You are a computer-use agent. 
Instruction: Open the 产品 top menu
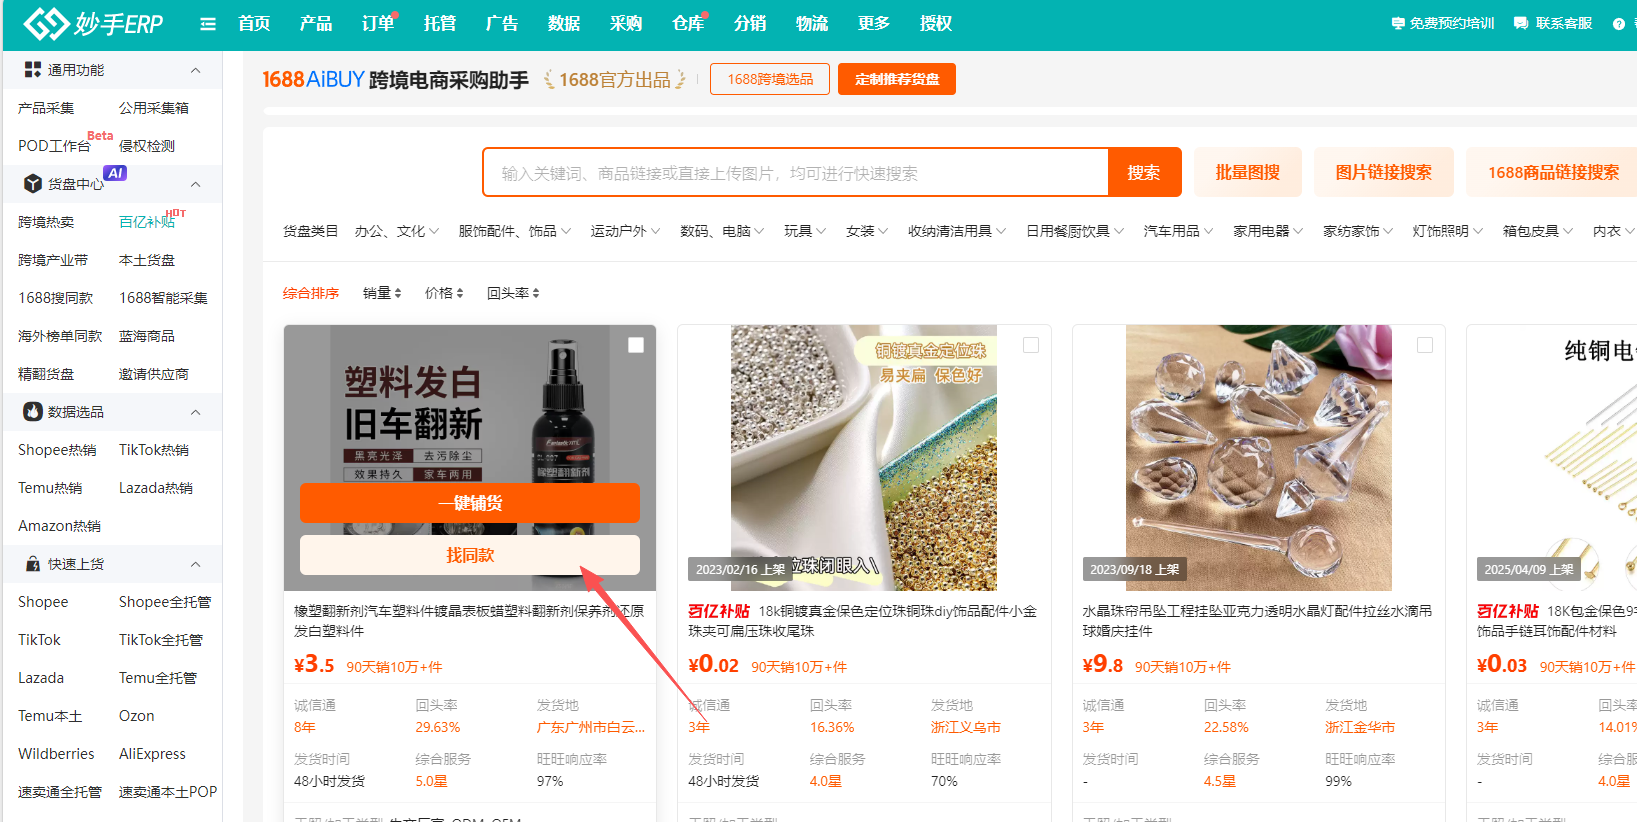pos(316,23)
